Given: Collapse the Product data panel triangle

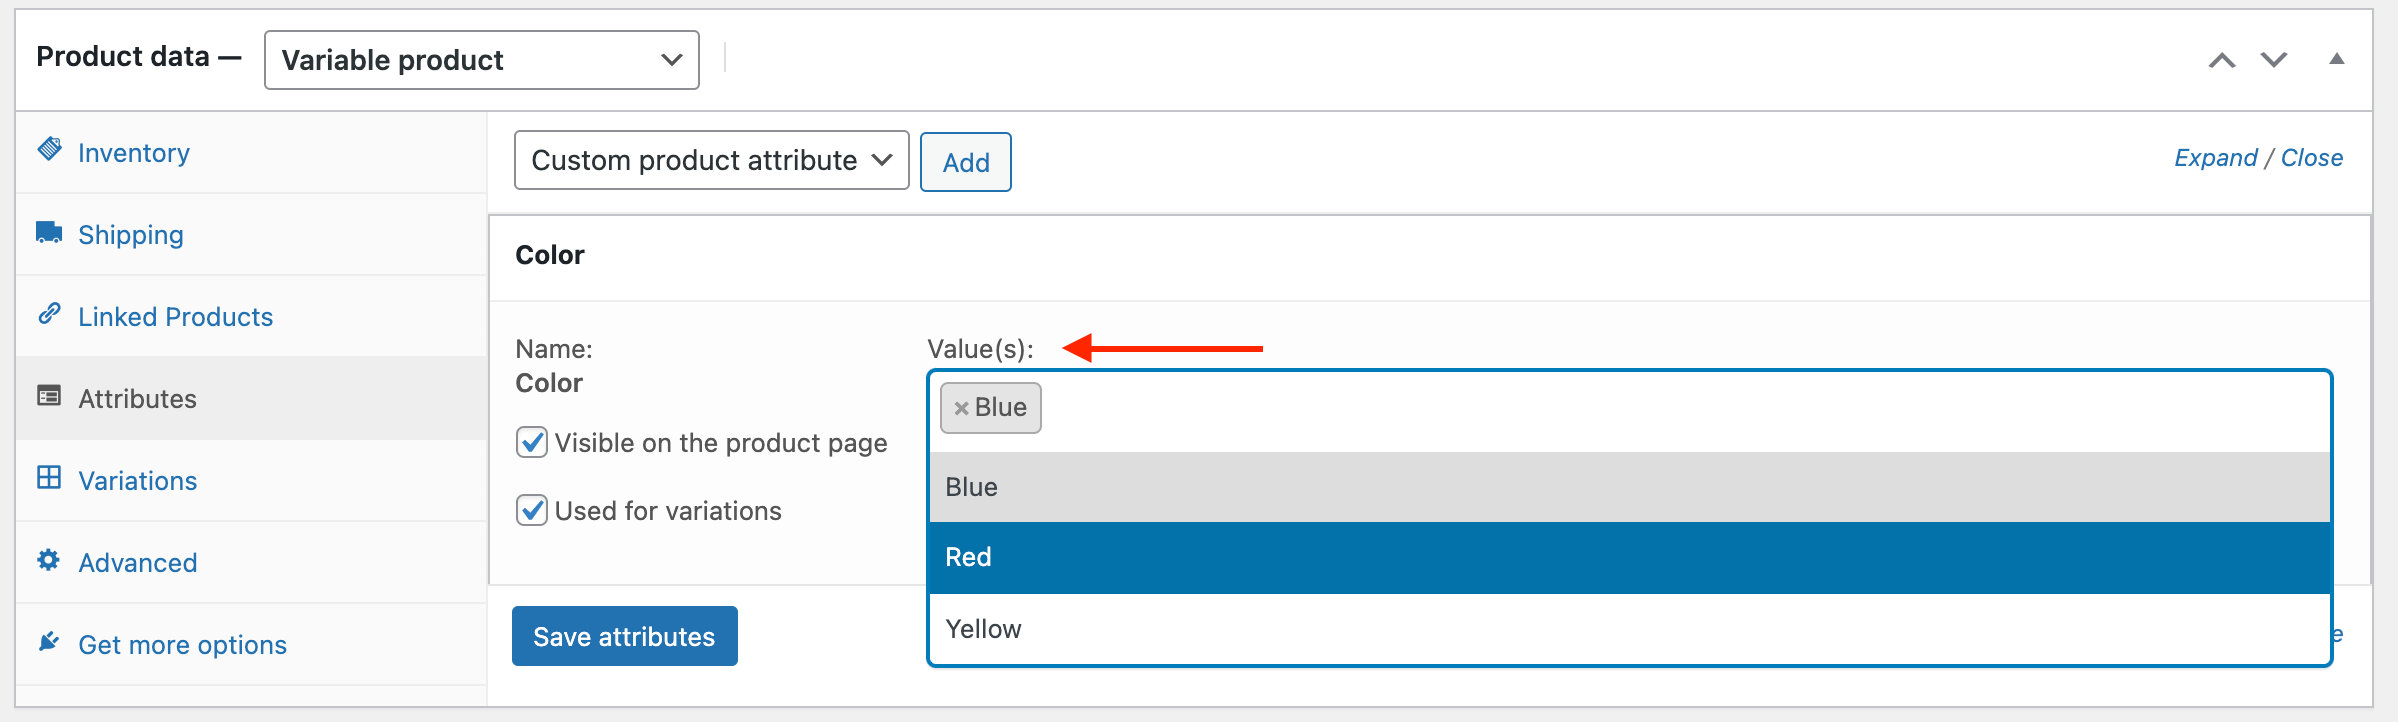Looking at the screenshot, I should [x=2336, y=59].
